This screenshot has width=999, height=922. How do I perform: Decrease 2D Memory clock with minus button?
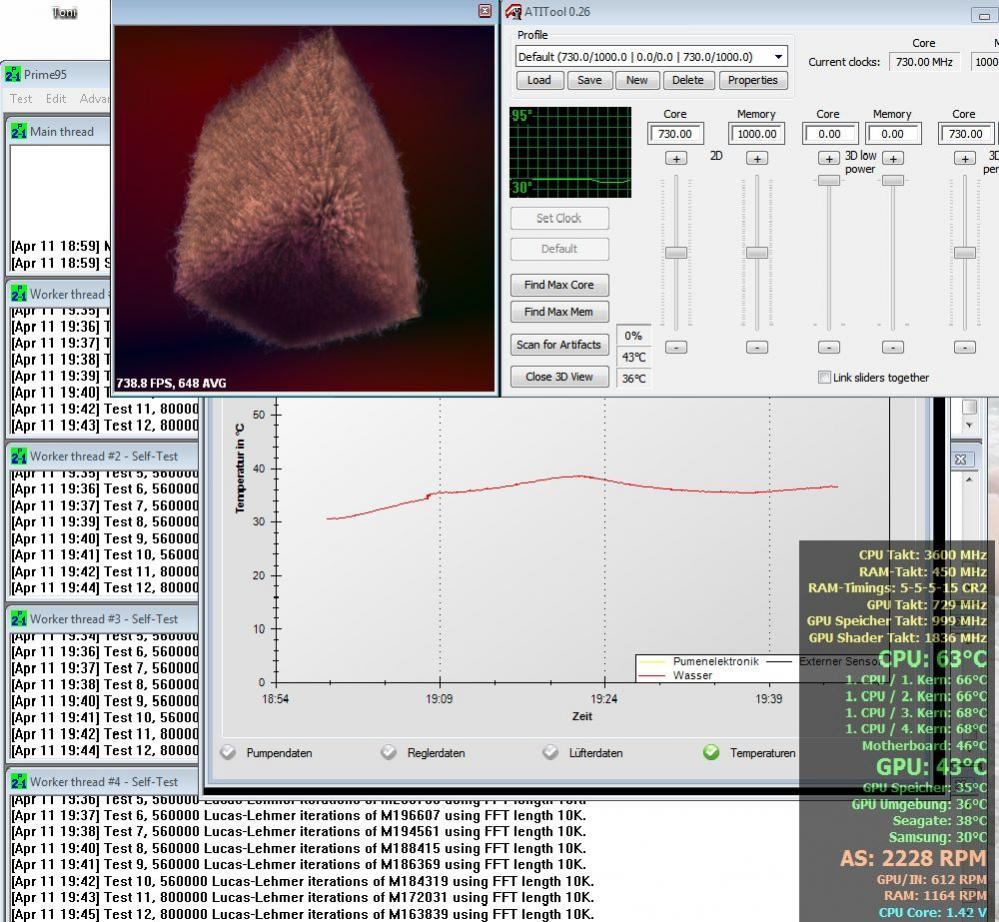pos(757,347)
